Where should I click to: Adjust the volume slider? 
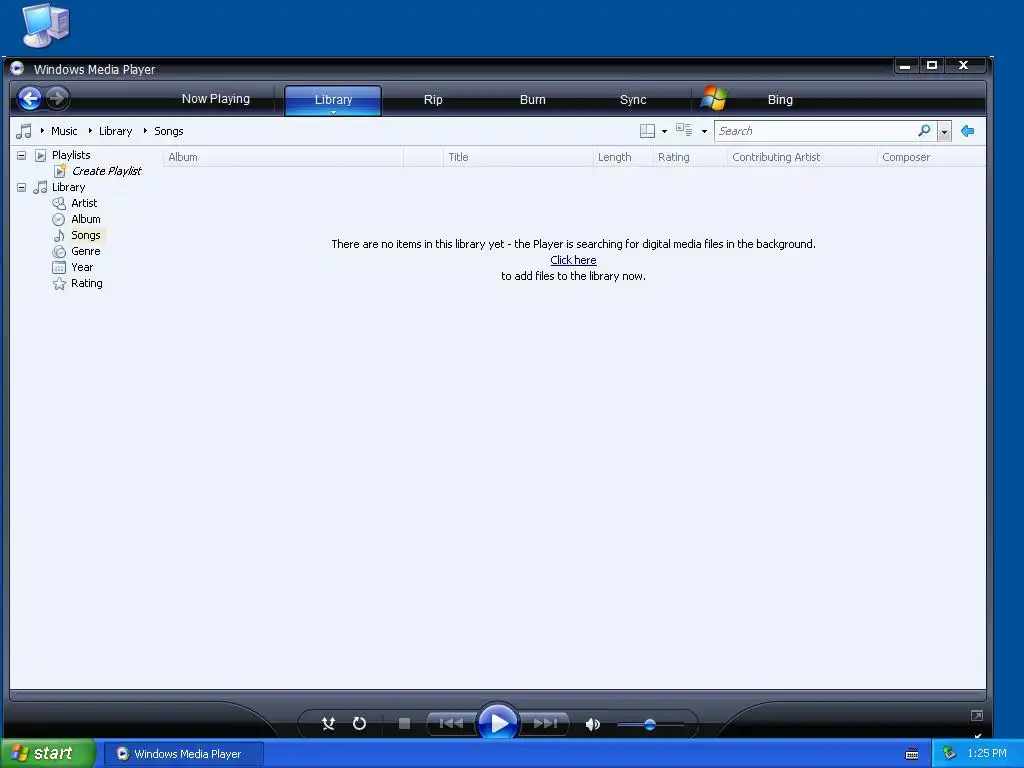(x=650, y=724)
